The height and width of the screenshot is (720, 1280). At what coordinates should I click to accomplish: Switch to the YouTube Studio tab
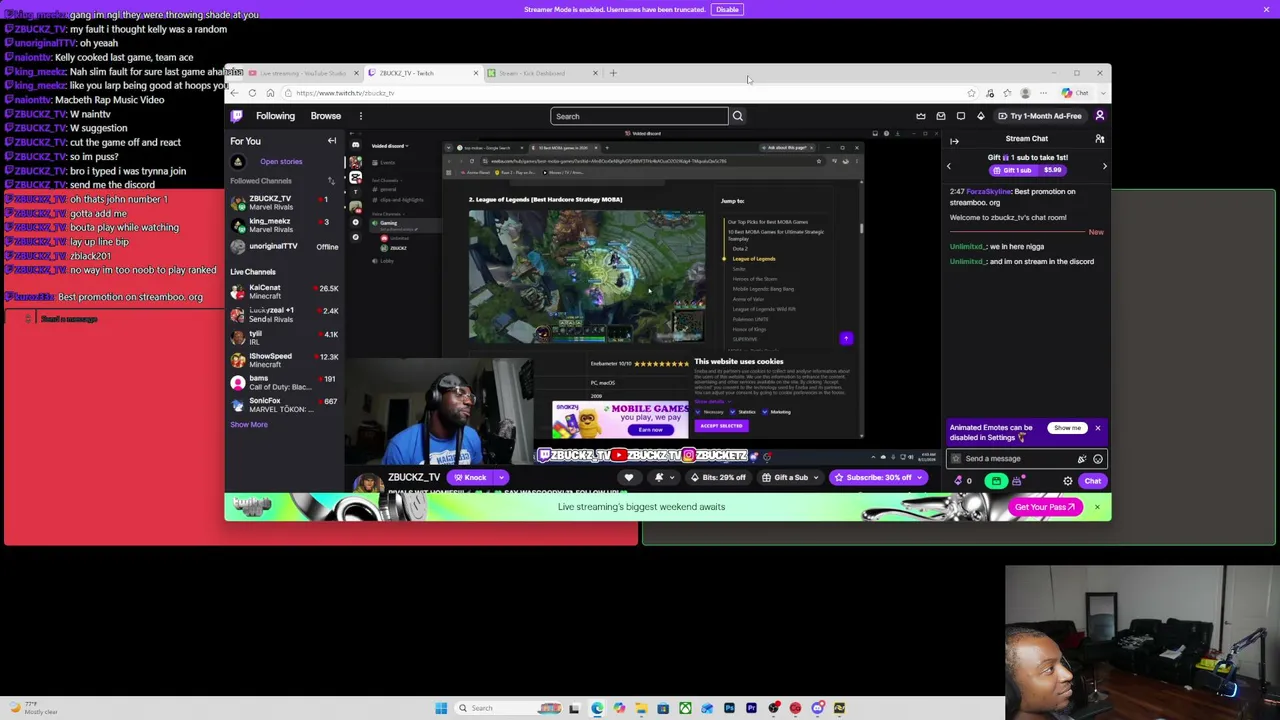pyautogui.click(x=302, y=73)
